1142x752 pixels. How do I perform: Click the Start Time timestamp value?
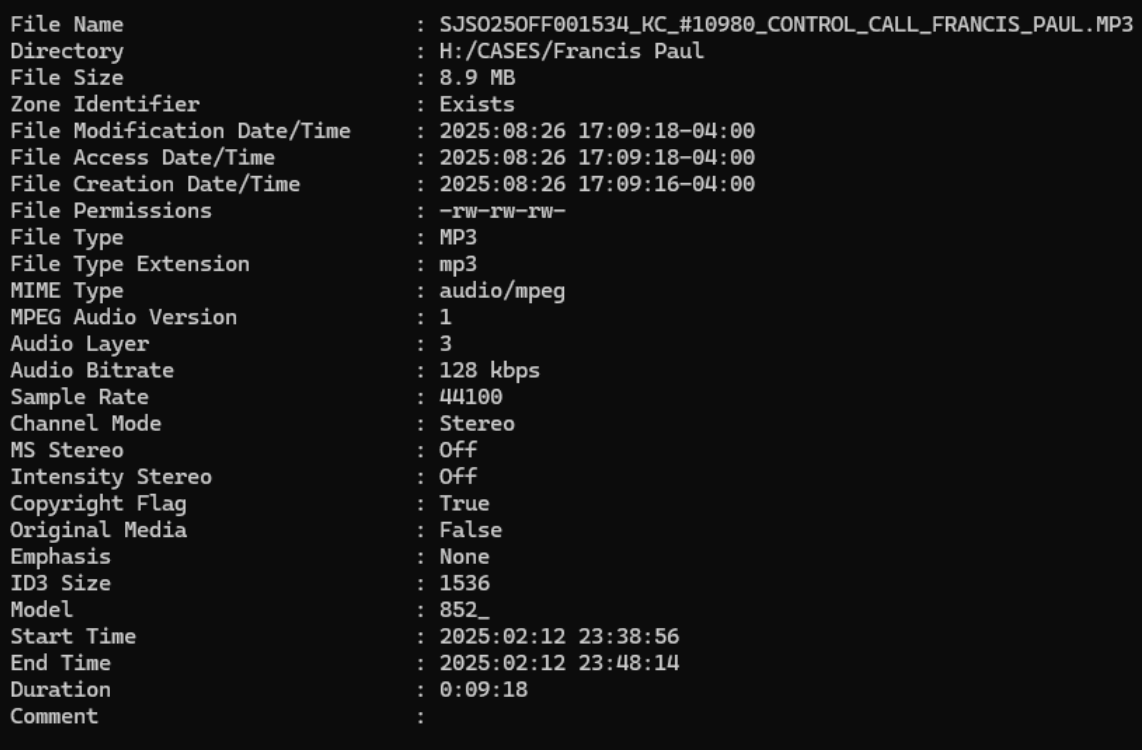point(559,636)
